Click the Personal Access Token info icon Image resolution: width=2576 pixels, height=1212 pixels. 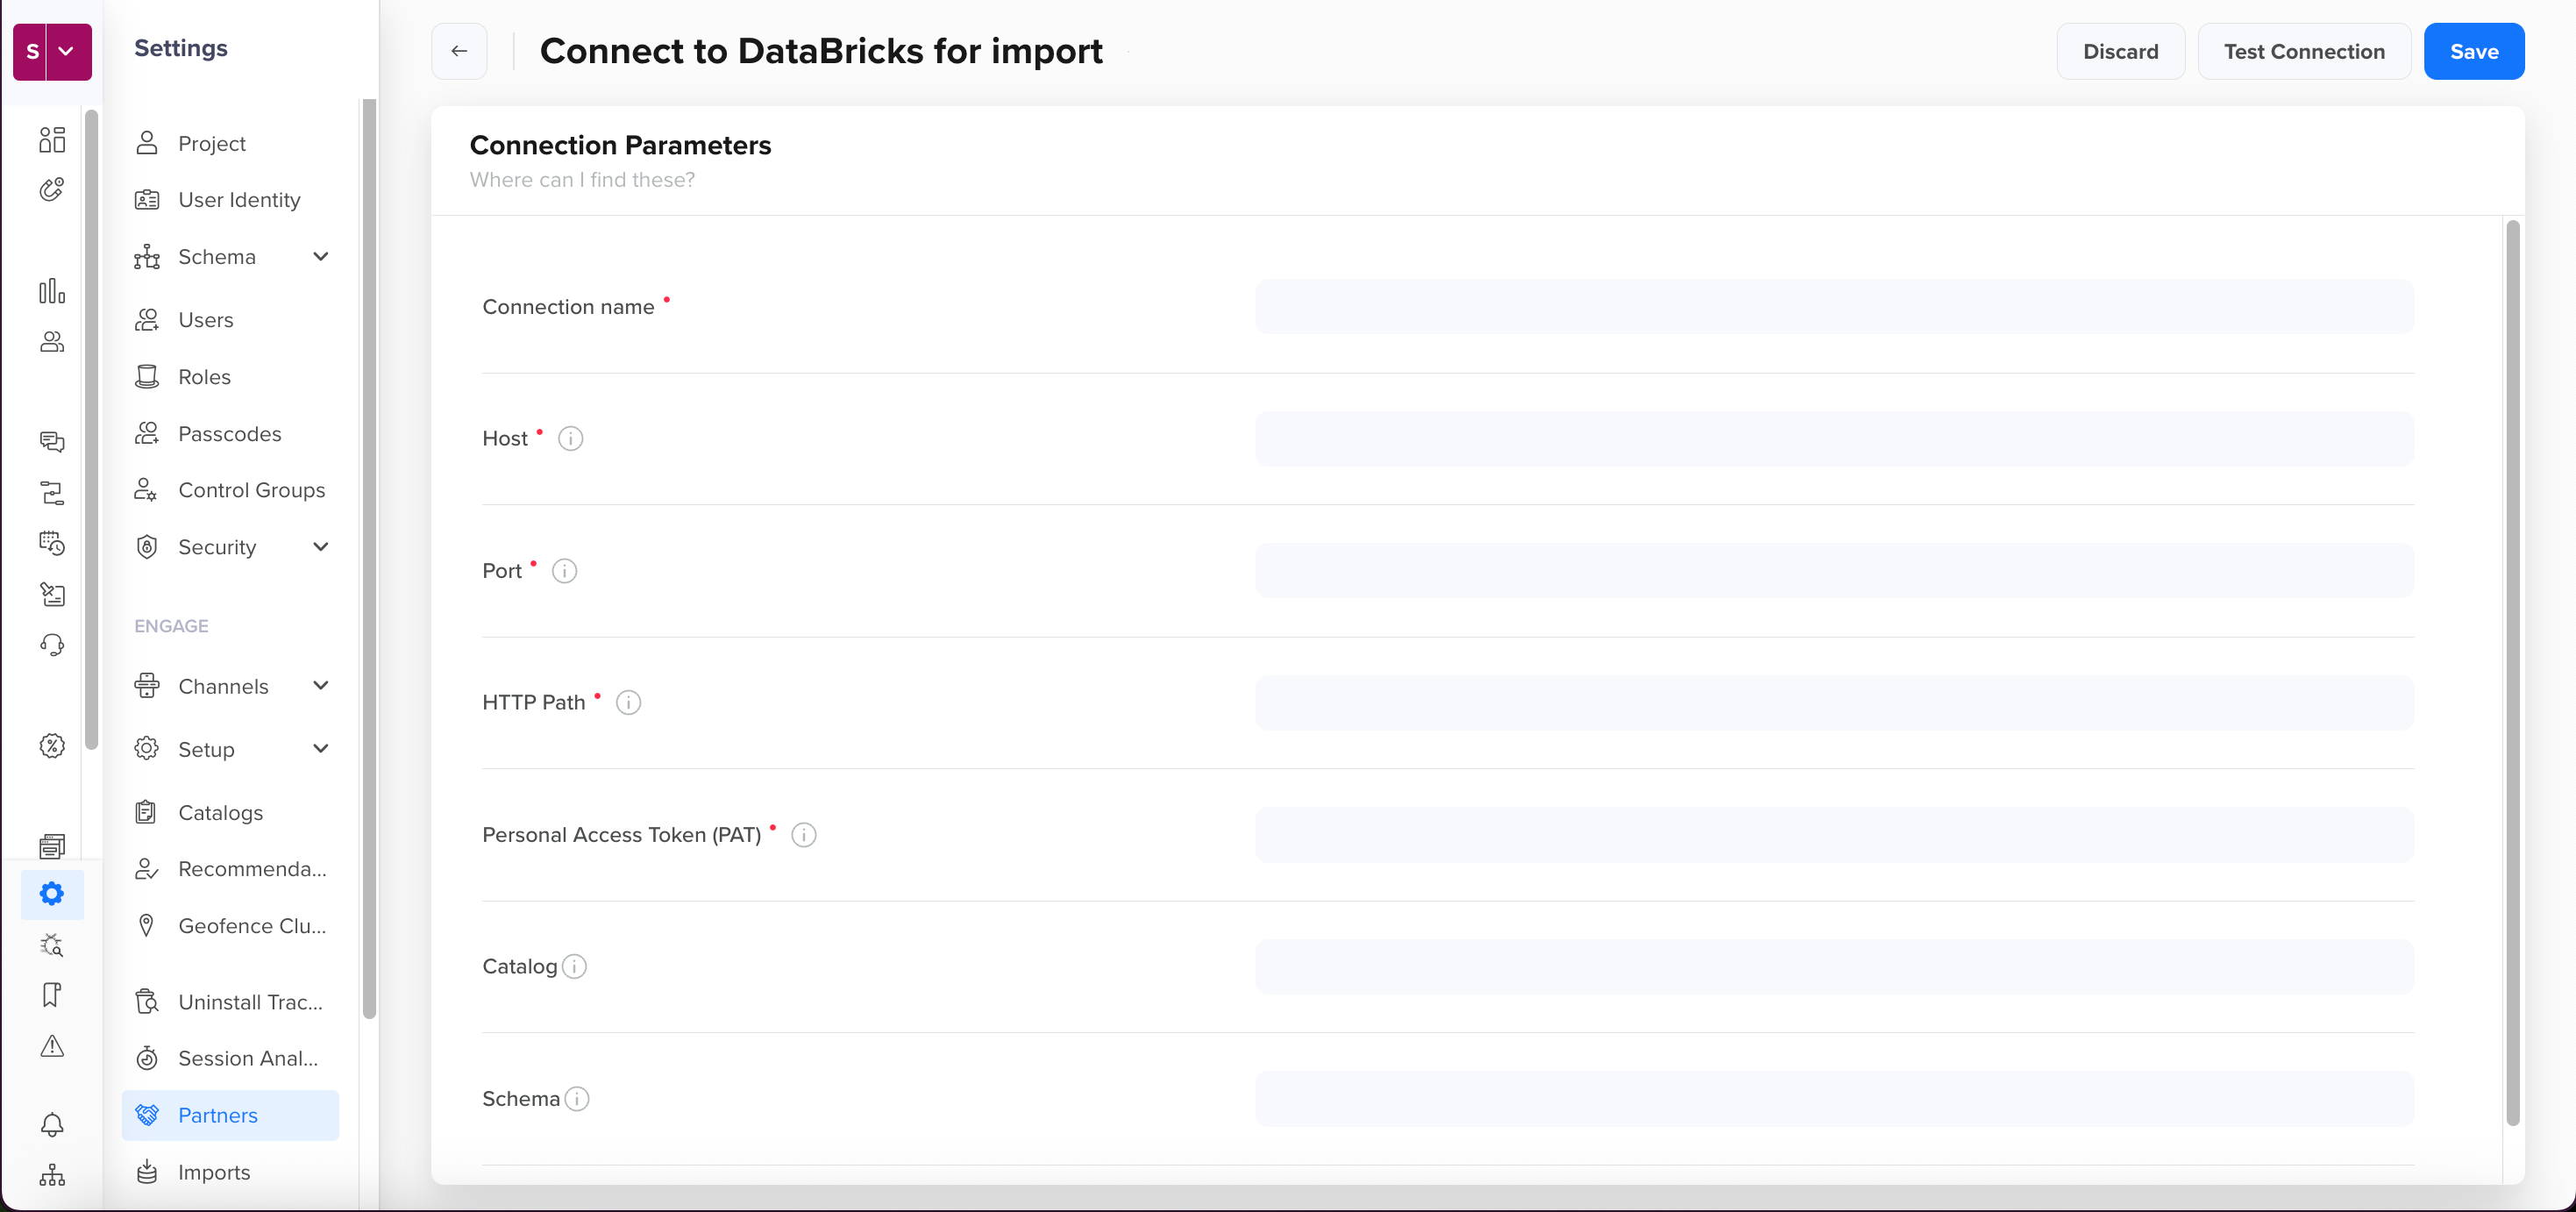tap(803, 835)
